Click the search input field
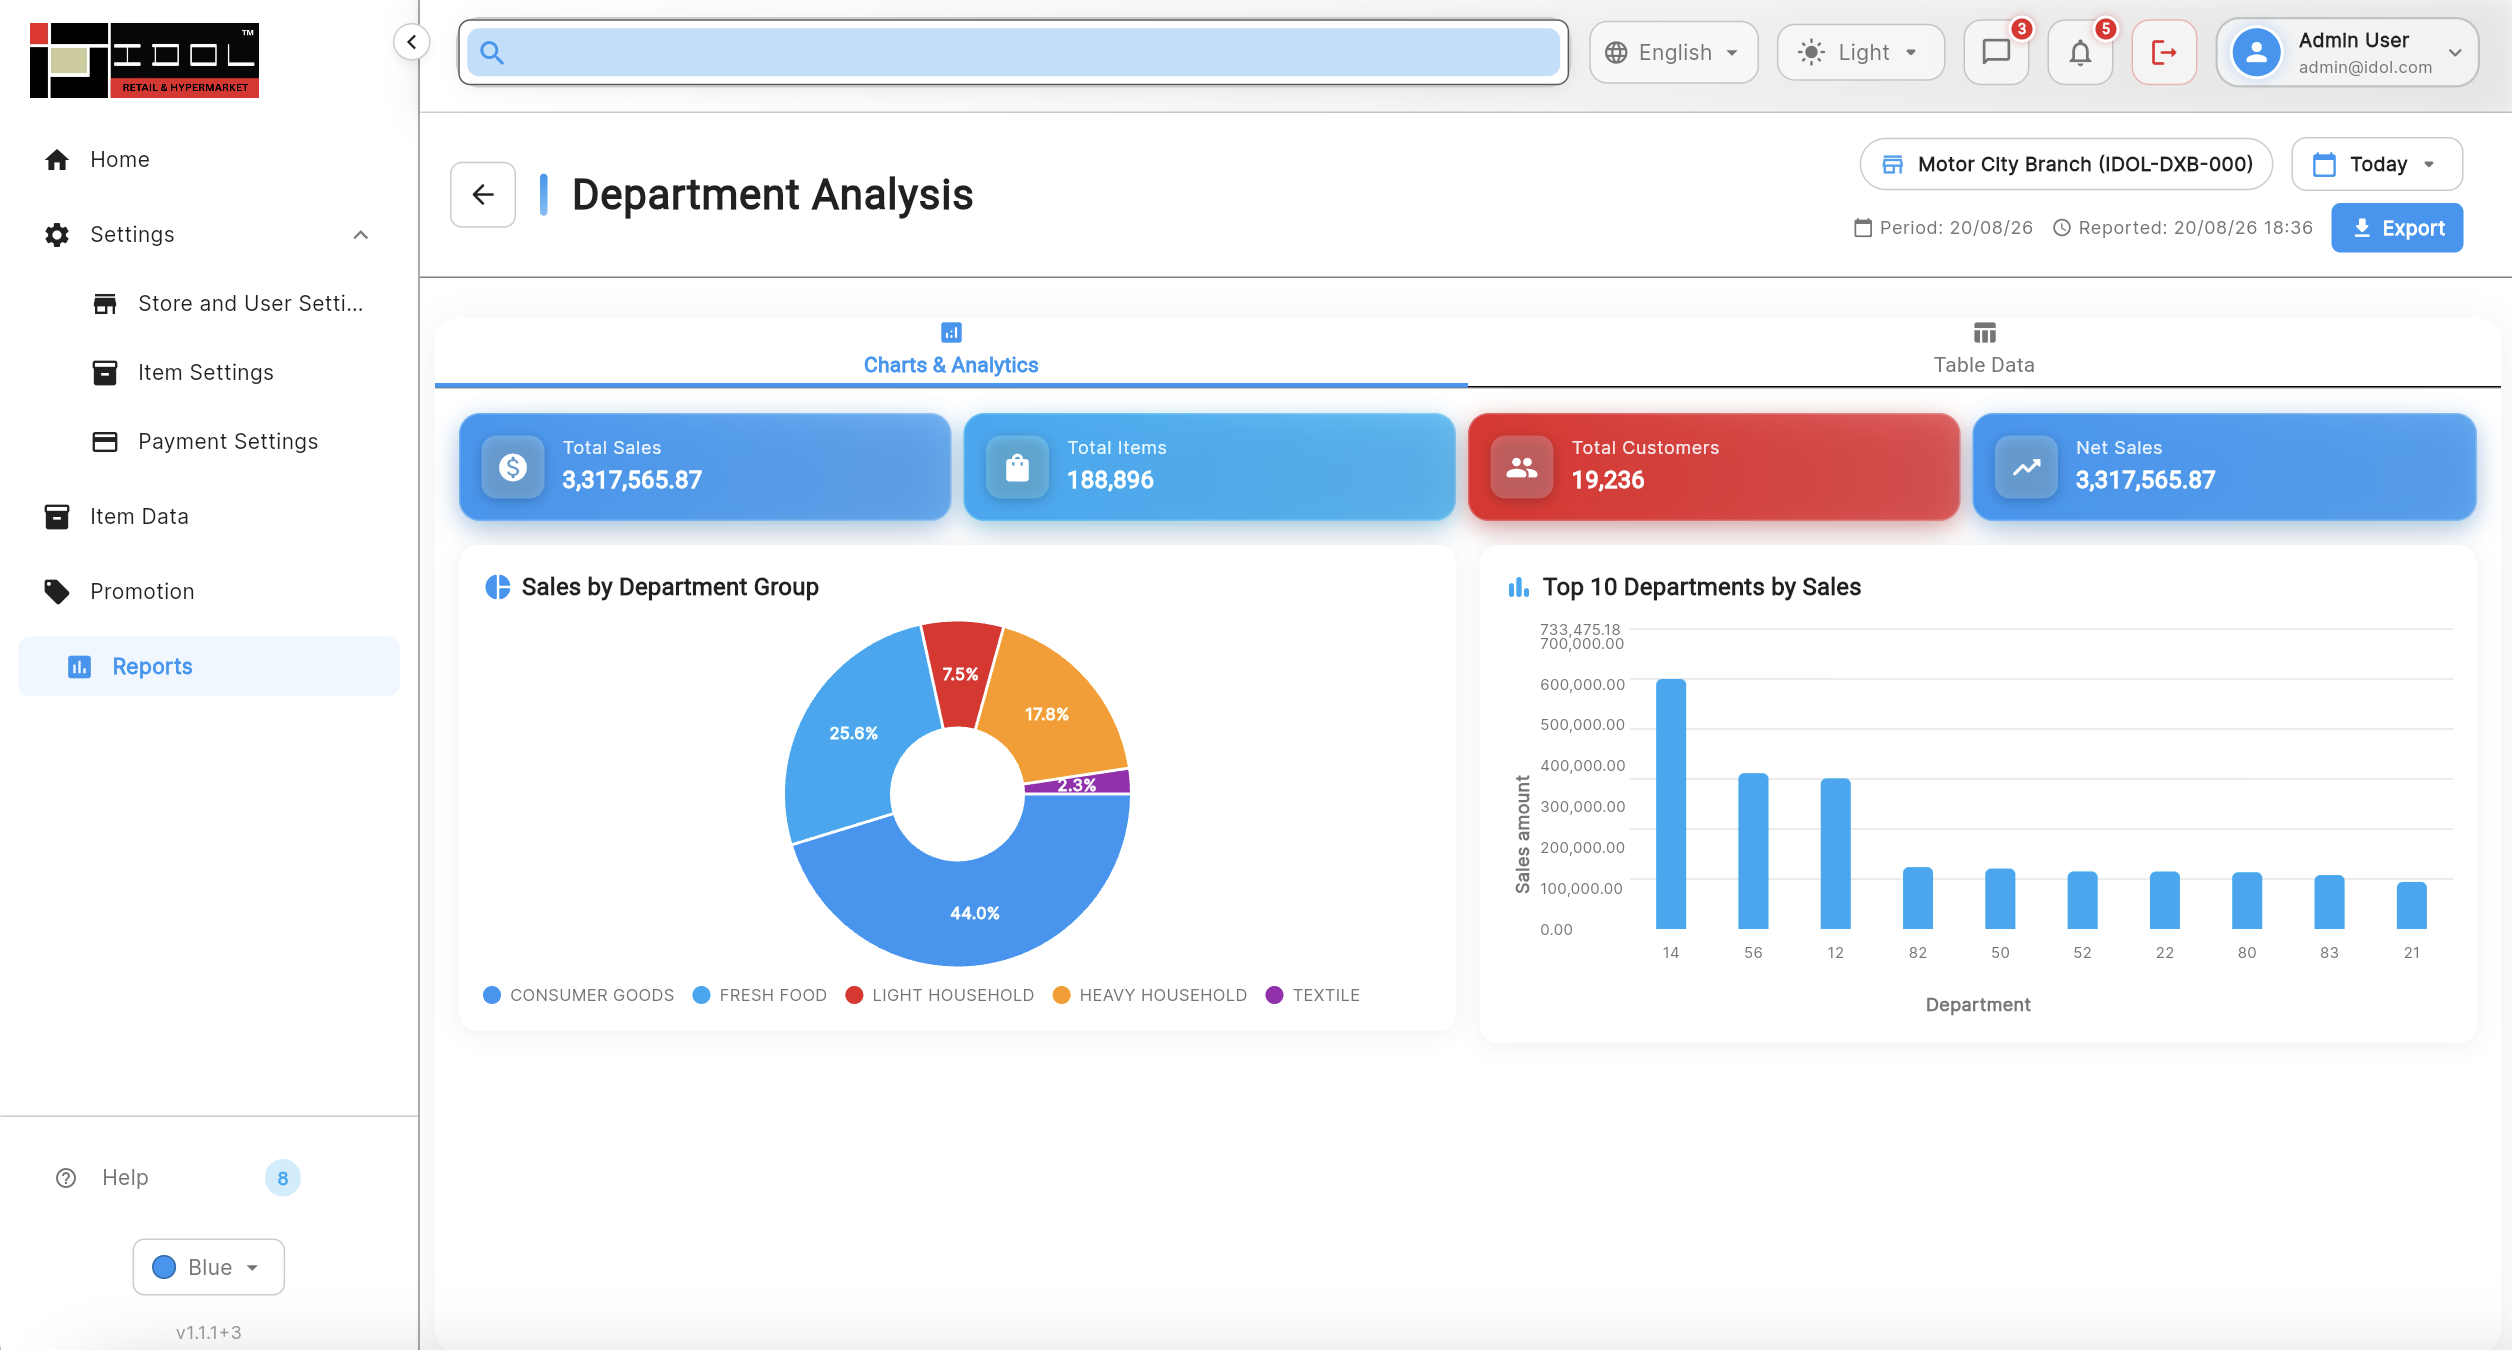This screenshot has width=2512, height=1350. click(x=1013, y=52)
